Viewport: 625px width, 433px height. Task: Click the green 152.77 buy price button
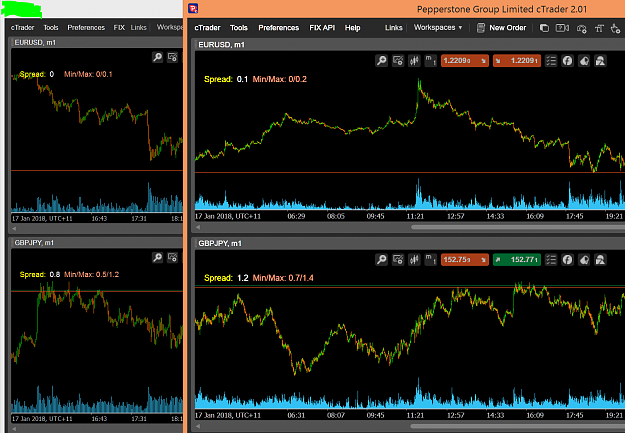pyautogui.click(x=517, y=260)
